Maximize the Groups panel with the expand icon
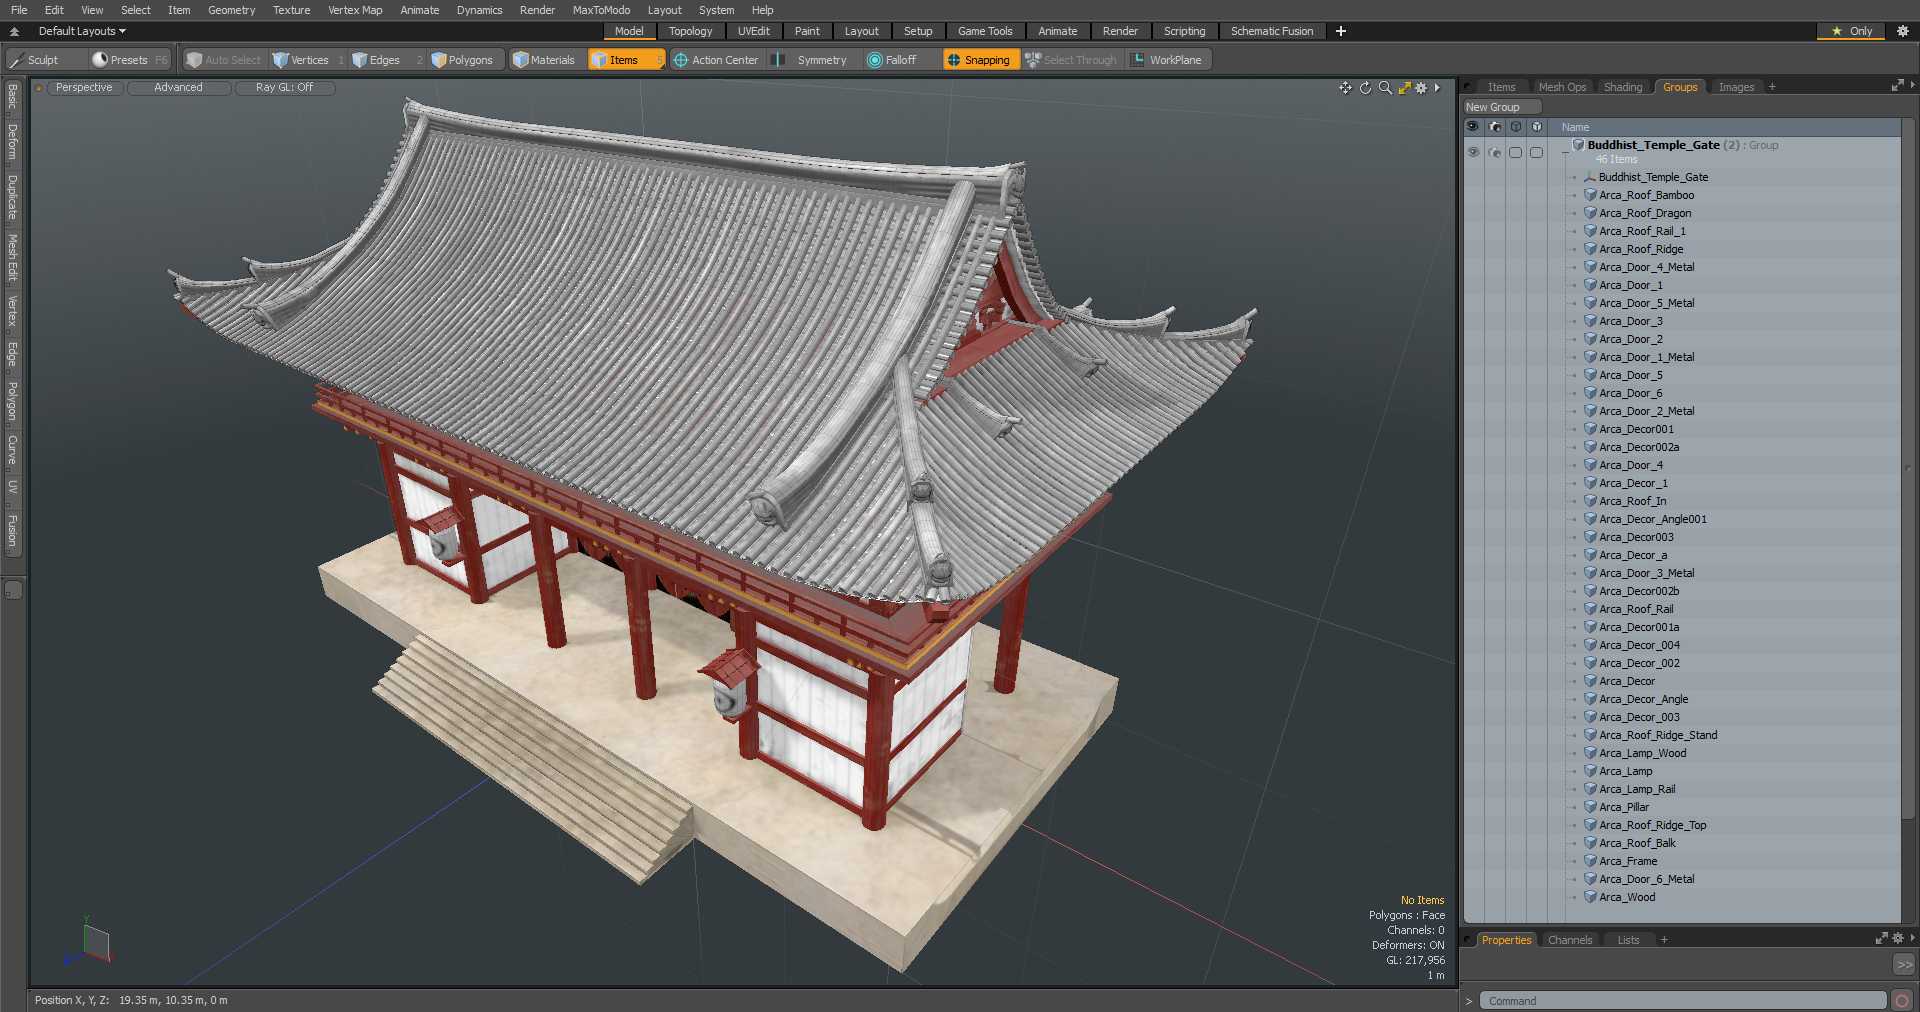Image resolution: width=1920 pixels, height=1012 pixels. coord(1897,86)
